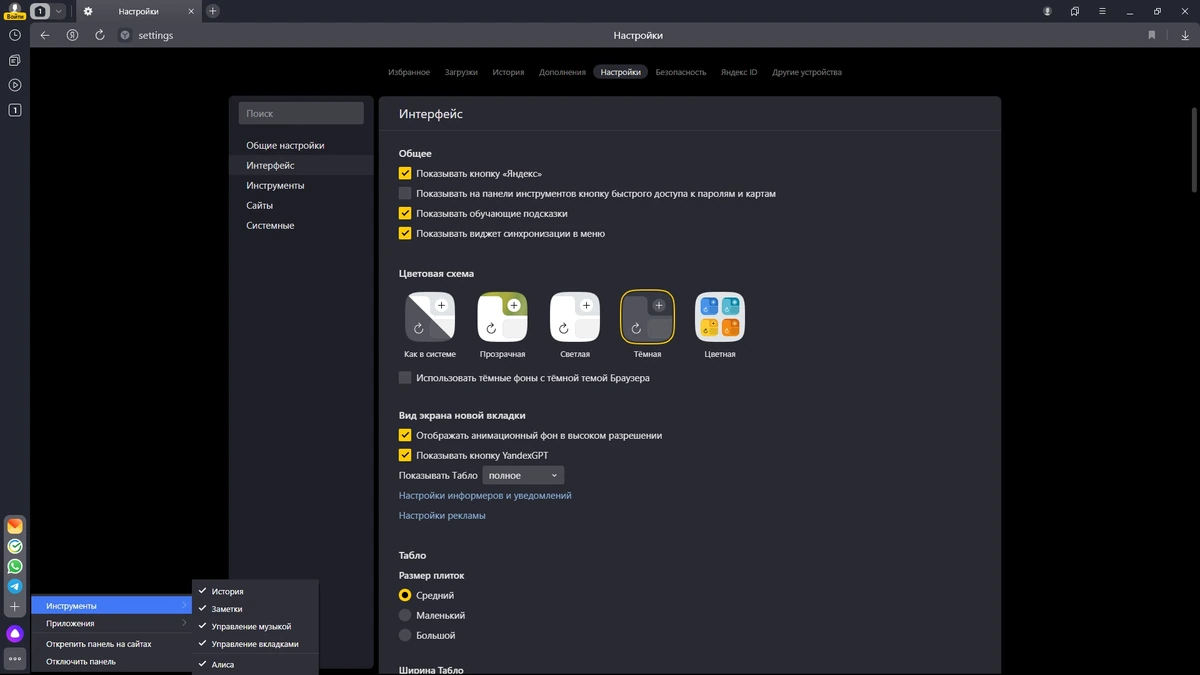Open the Telegram app in sidebar

15,586
